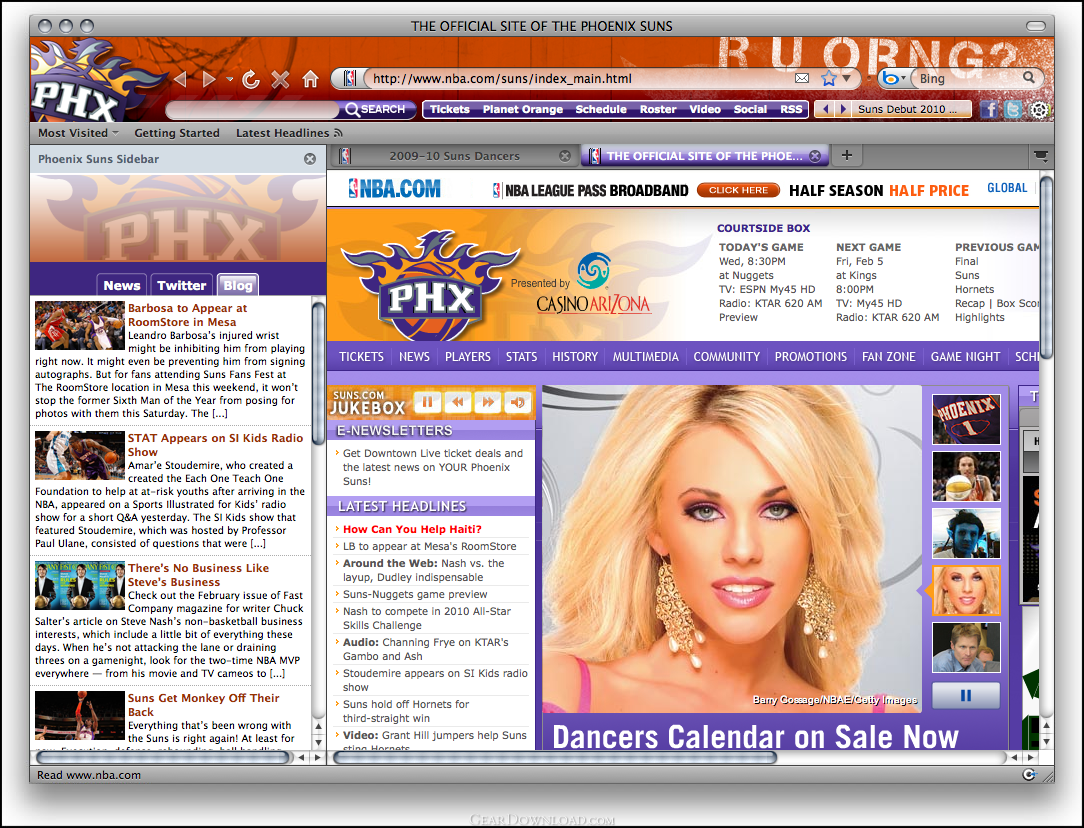The width and height of the screenshot is (1084, 828).
Task: Toggle the Jukebox volume speaker
Action: pyautogui.click(x=518, y=402)
